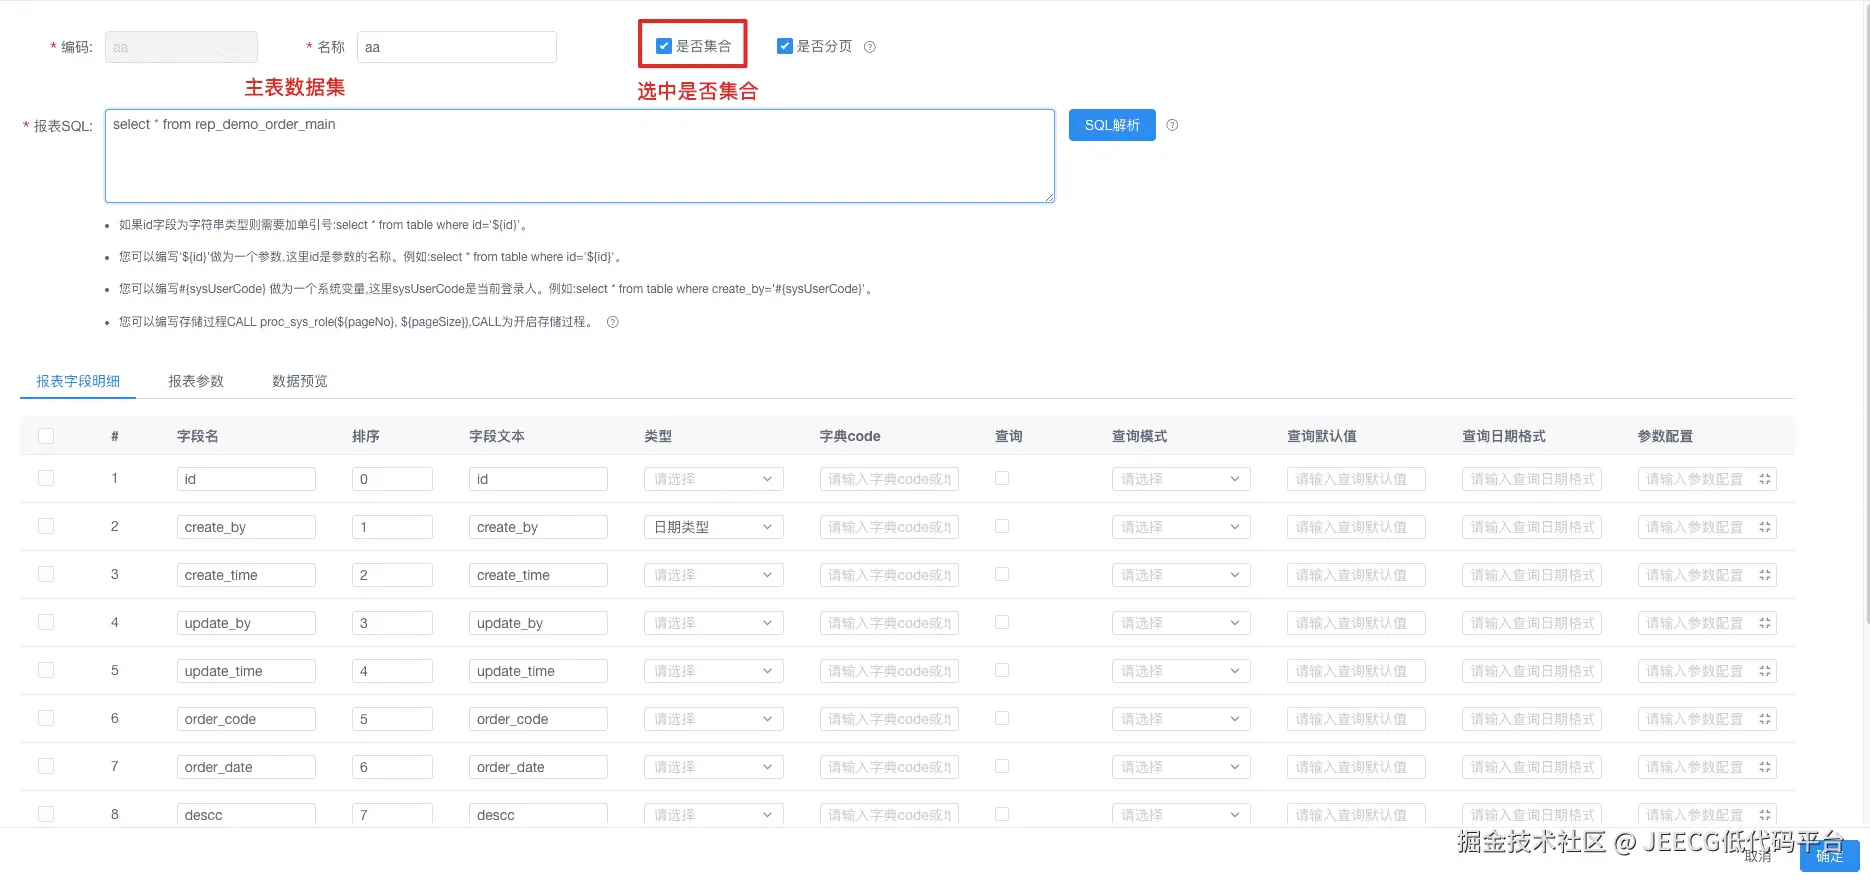Open 查询模式 dropdown for id row

coord(1181,479)
